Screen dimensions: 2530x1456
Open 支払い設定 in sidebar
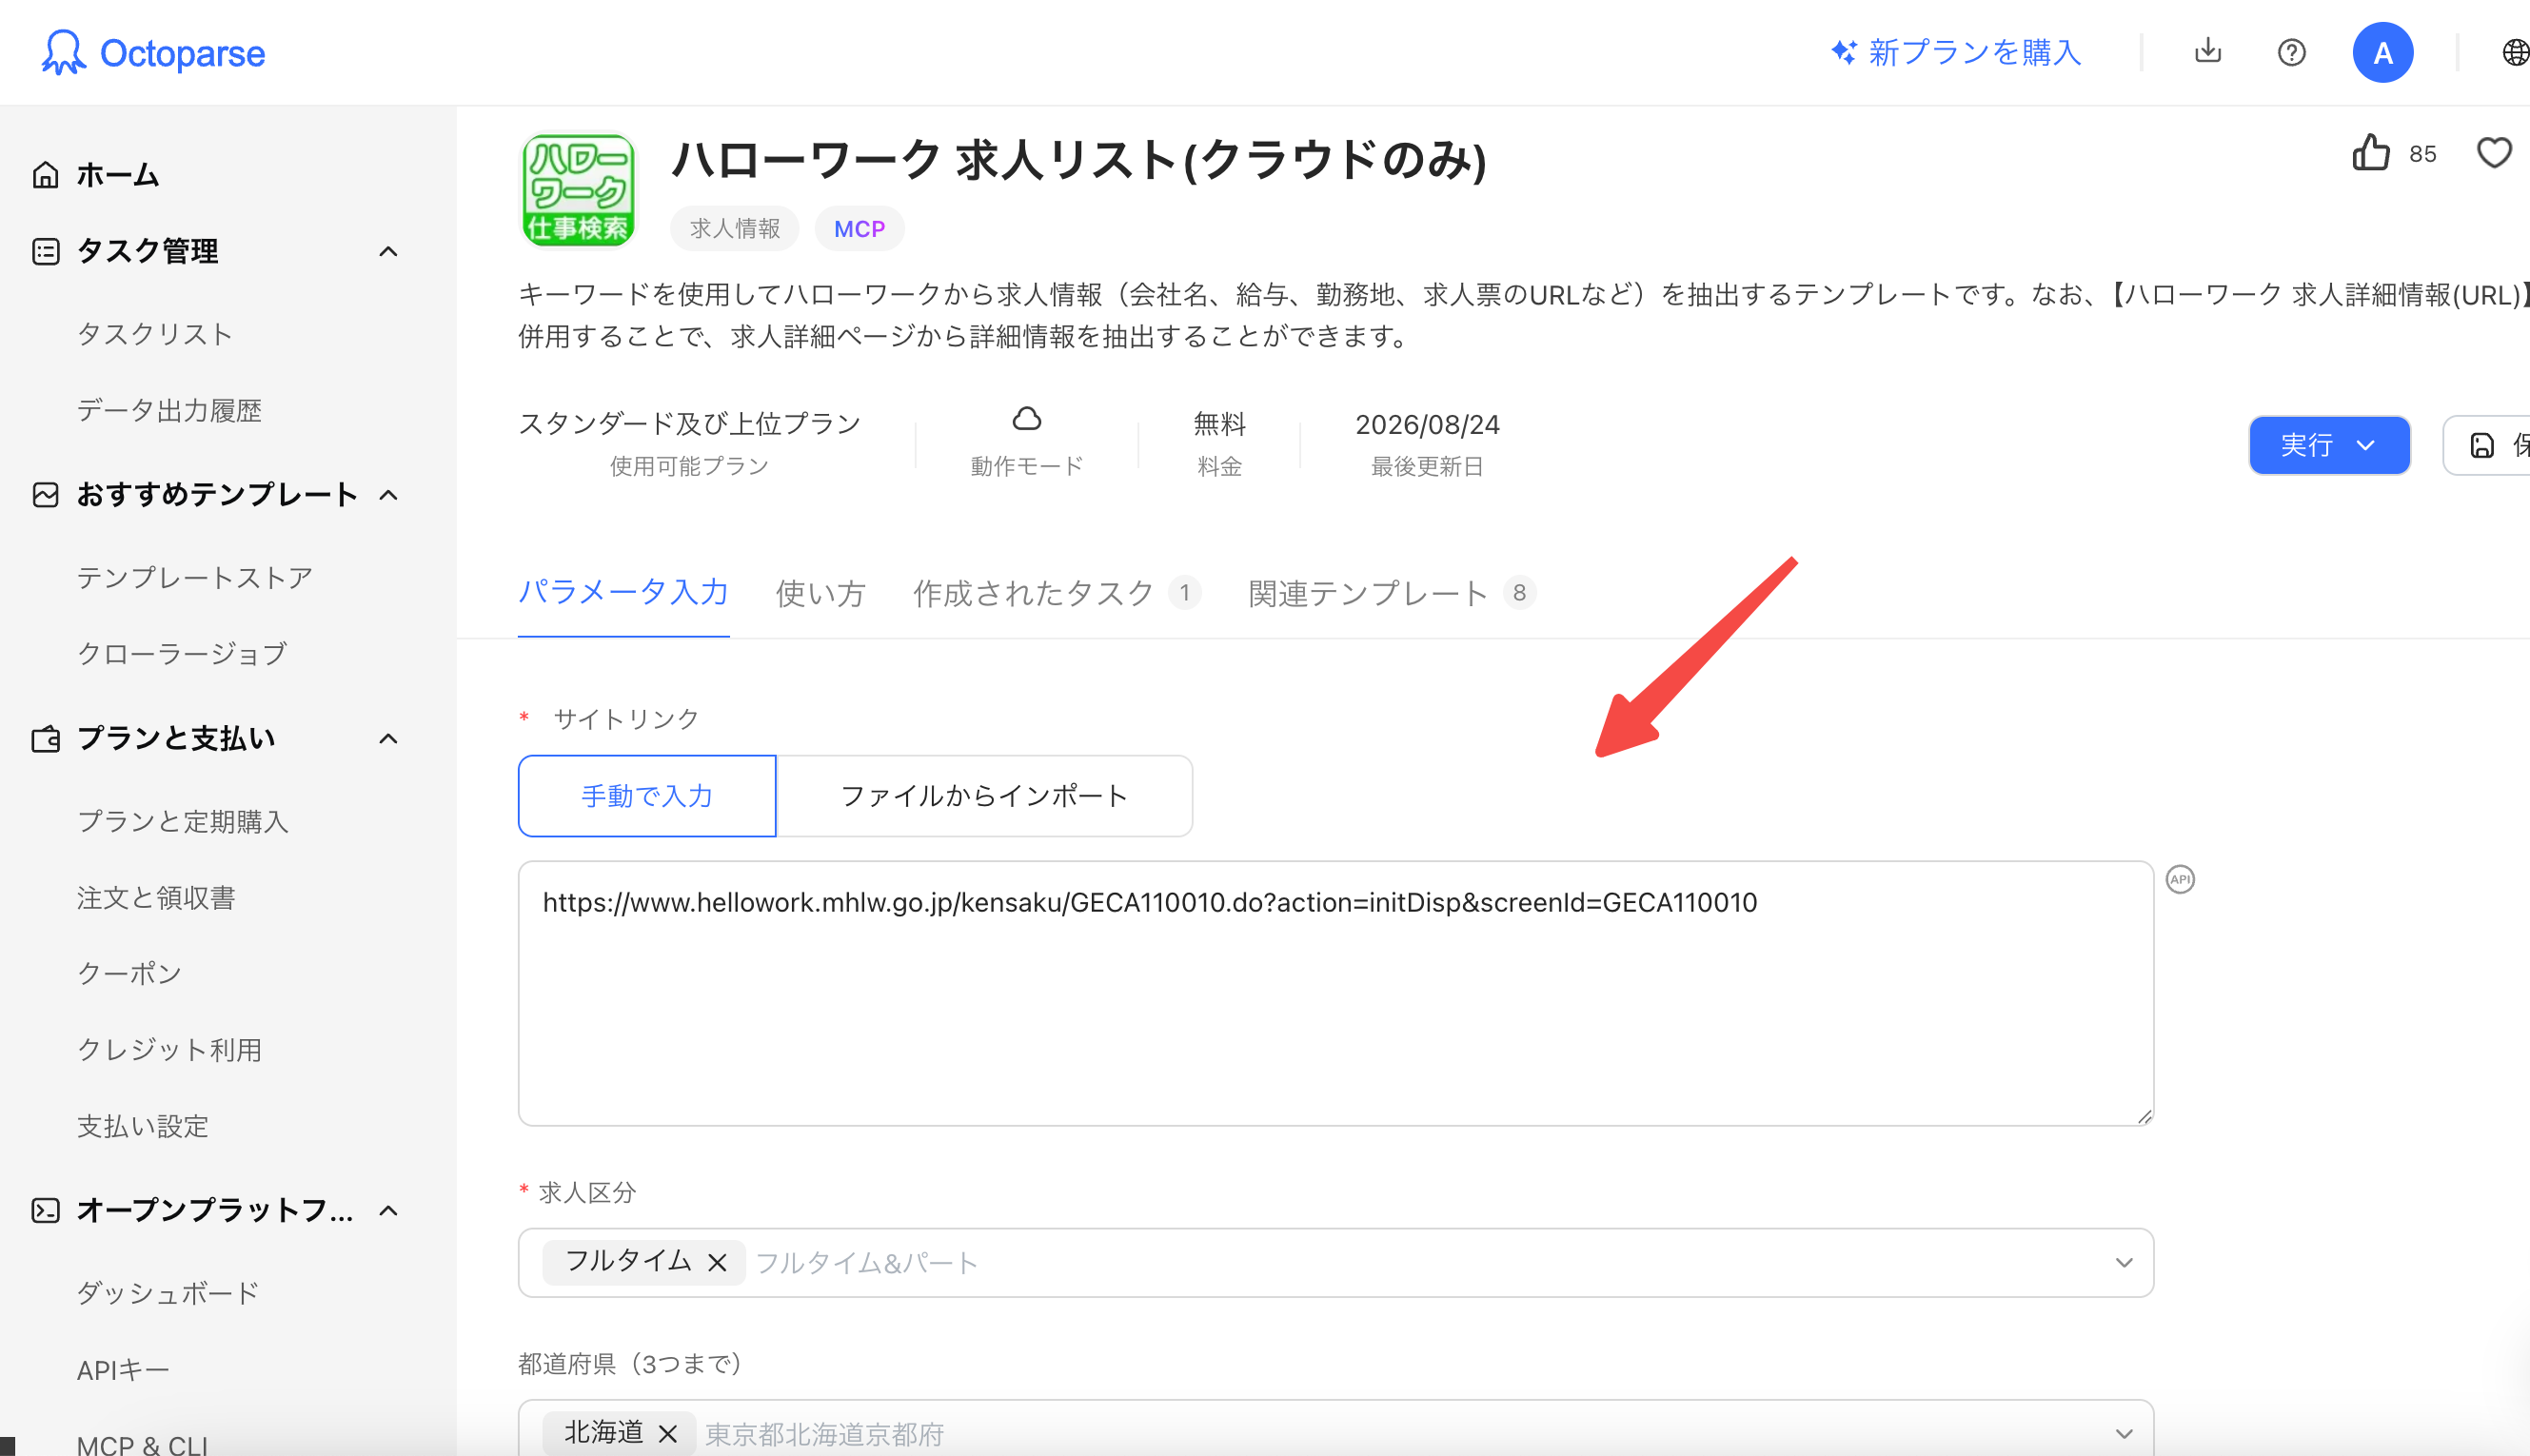pyautogui.click(x=143, y=1126)
